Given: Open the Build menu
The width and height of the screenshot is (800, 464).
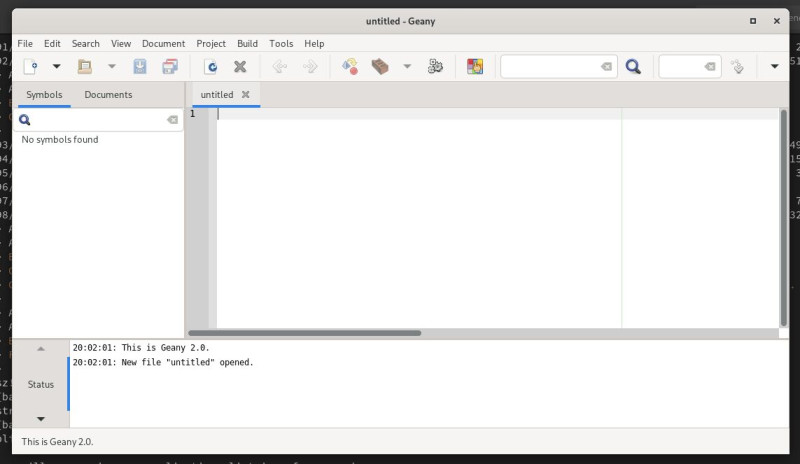Looking at the screenshot, I should [247, 43].
